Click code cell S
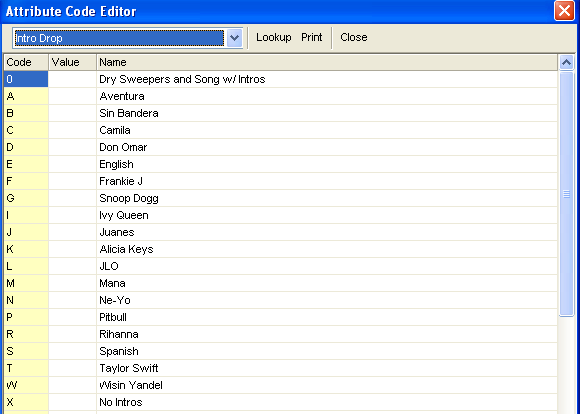Screen dimensions: 580x414 click(26, 351)
